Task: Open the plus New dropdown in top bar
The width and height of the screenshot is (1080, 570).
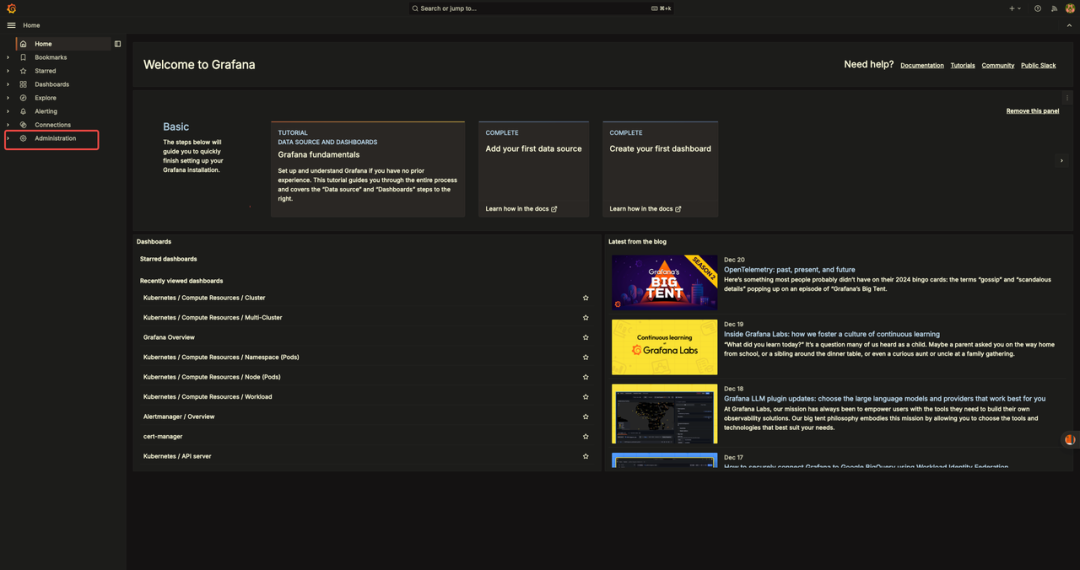Action: (1014, 8)
